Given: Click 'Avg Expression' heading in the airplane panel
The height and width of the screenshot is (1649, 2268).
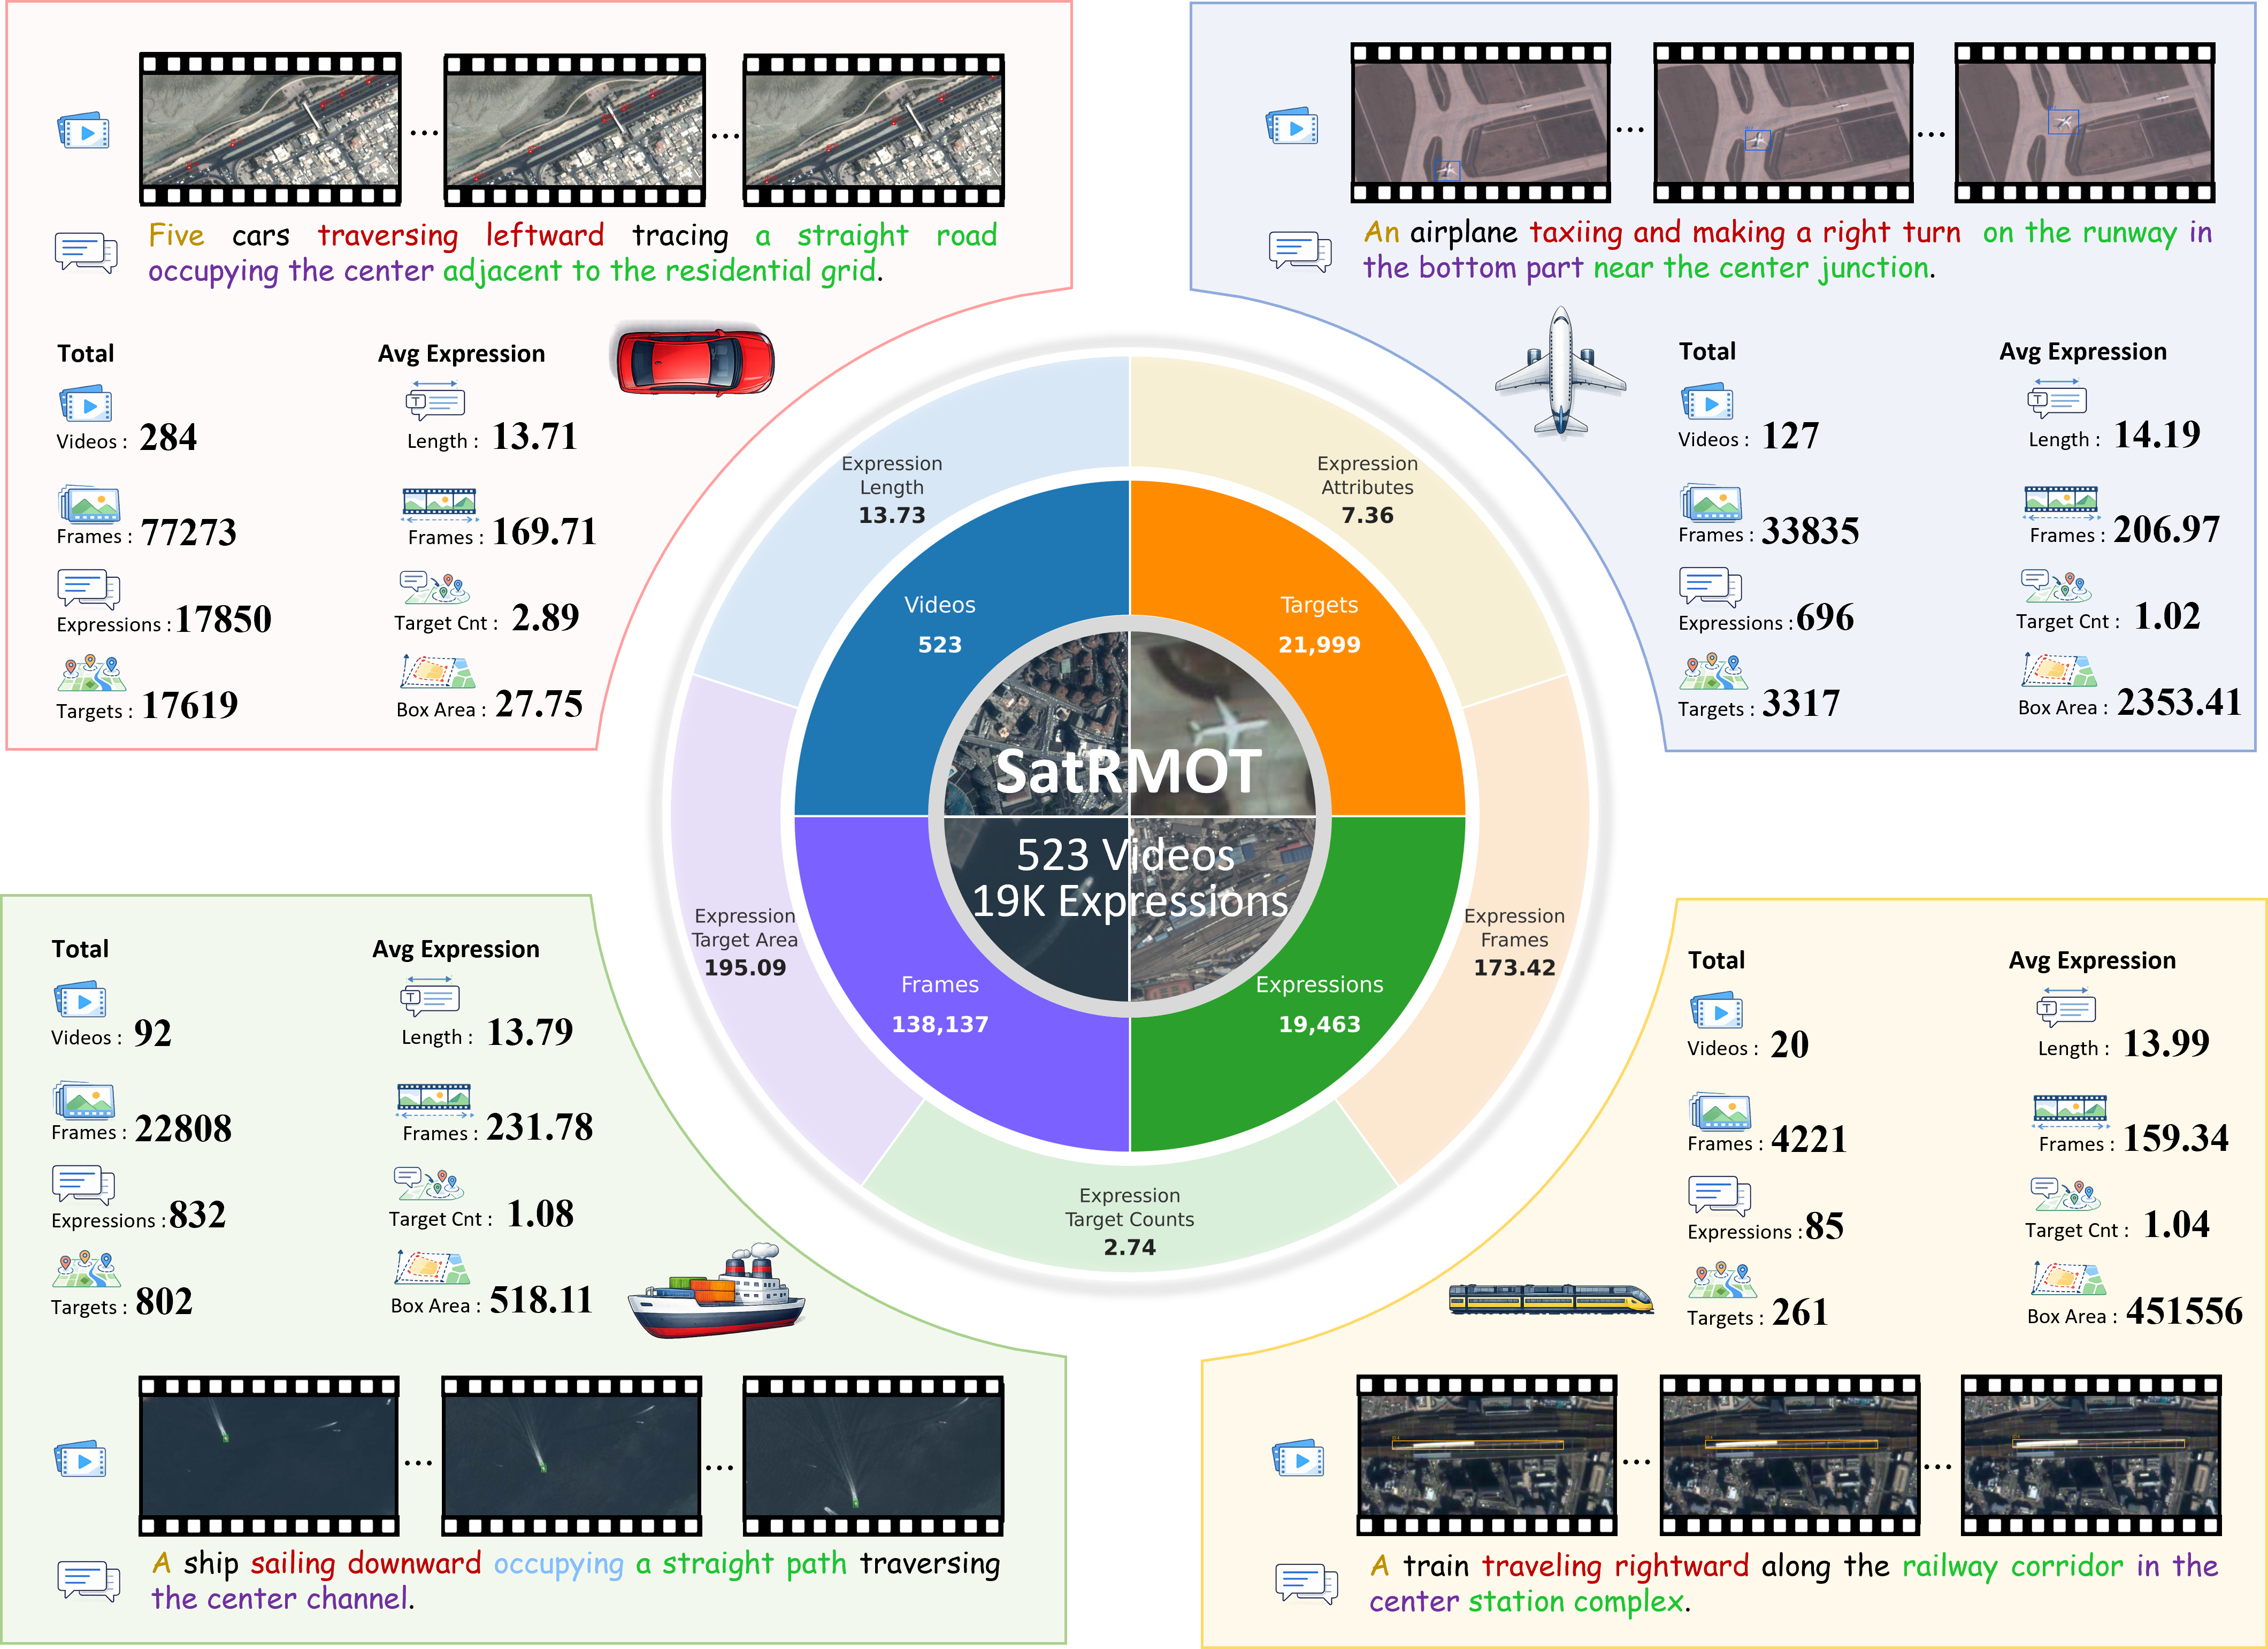Looking at the screenshot, I should pos(2083,352).
